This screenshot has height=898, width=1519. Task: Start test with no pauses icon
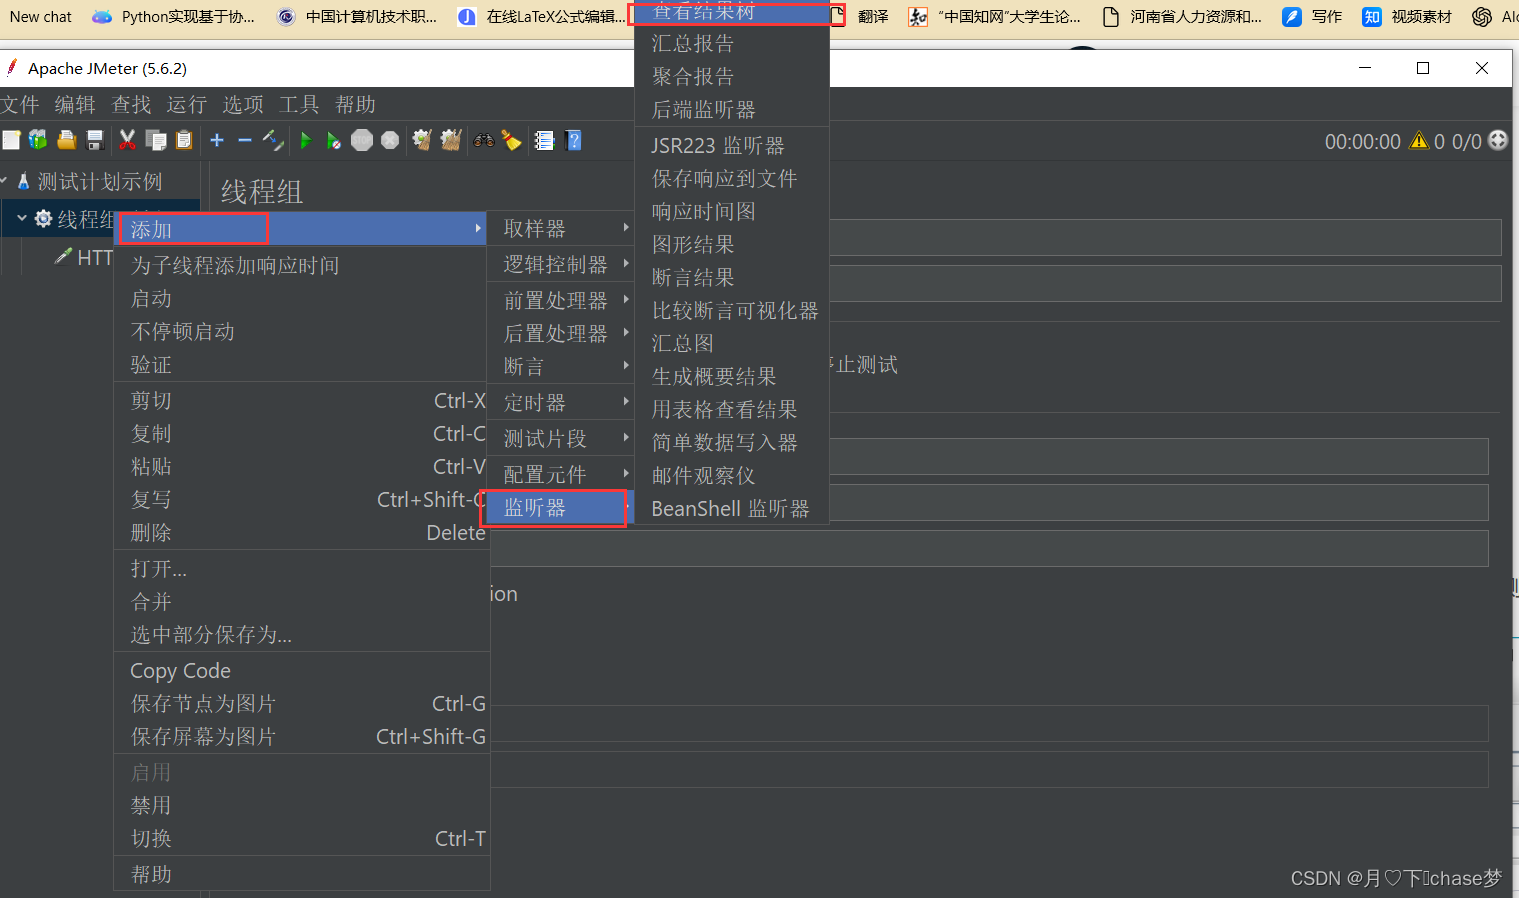[x=334, y=141]
